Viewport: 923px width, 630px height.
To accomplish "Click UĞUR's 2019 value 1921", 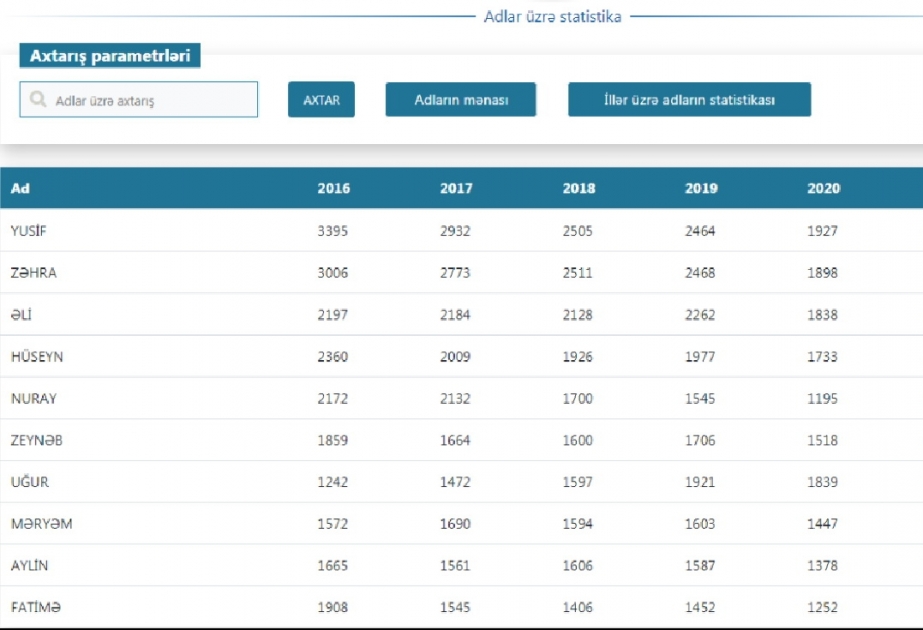I will (700, 482).
